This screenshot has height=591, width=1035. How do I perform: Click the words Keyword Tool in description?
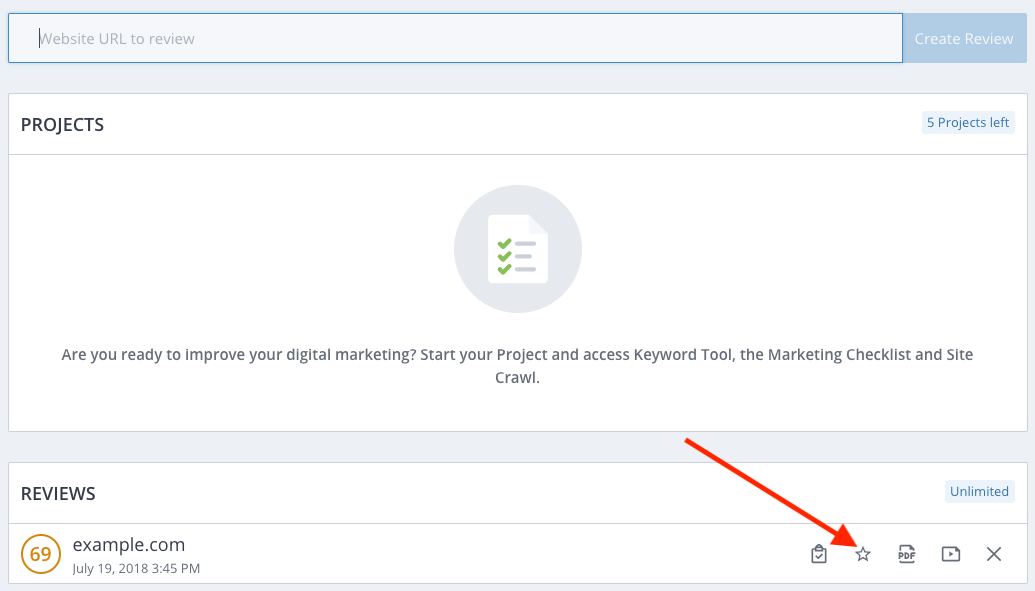[x=683, y=355]
